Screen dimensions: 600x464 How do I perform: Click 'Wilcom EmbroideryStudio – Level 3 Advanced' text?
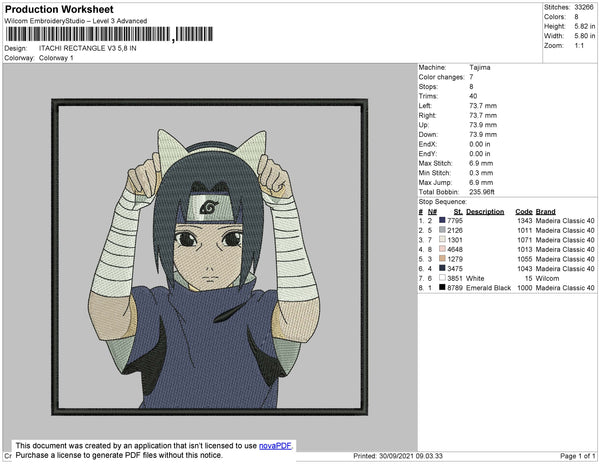point(76,21)
